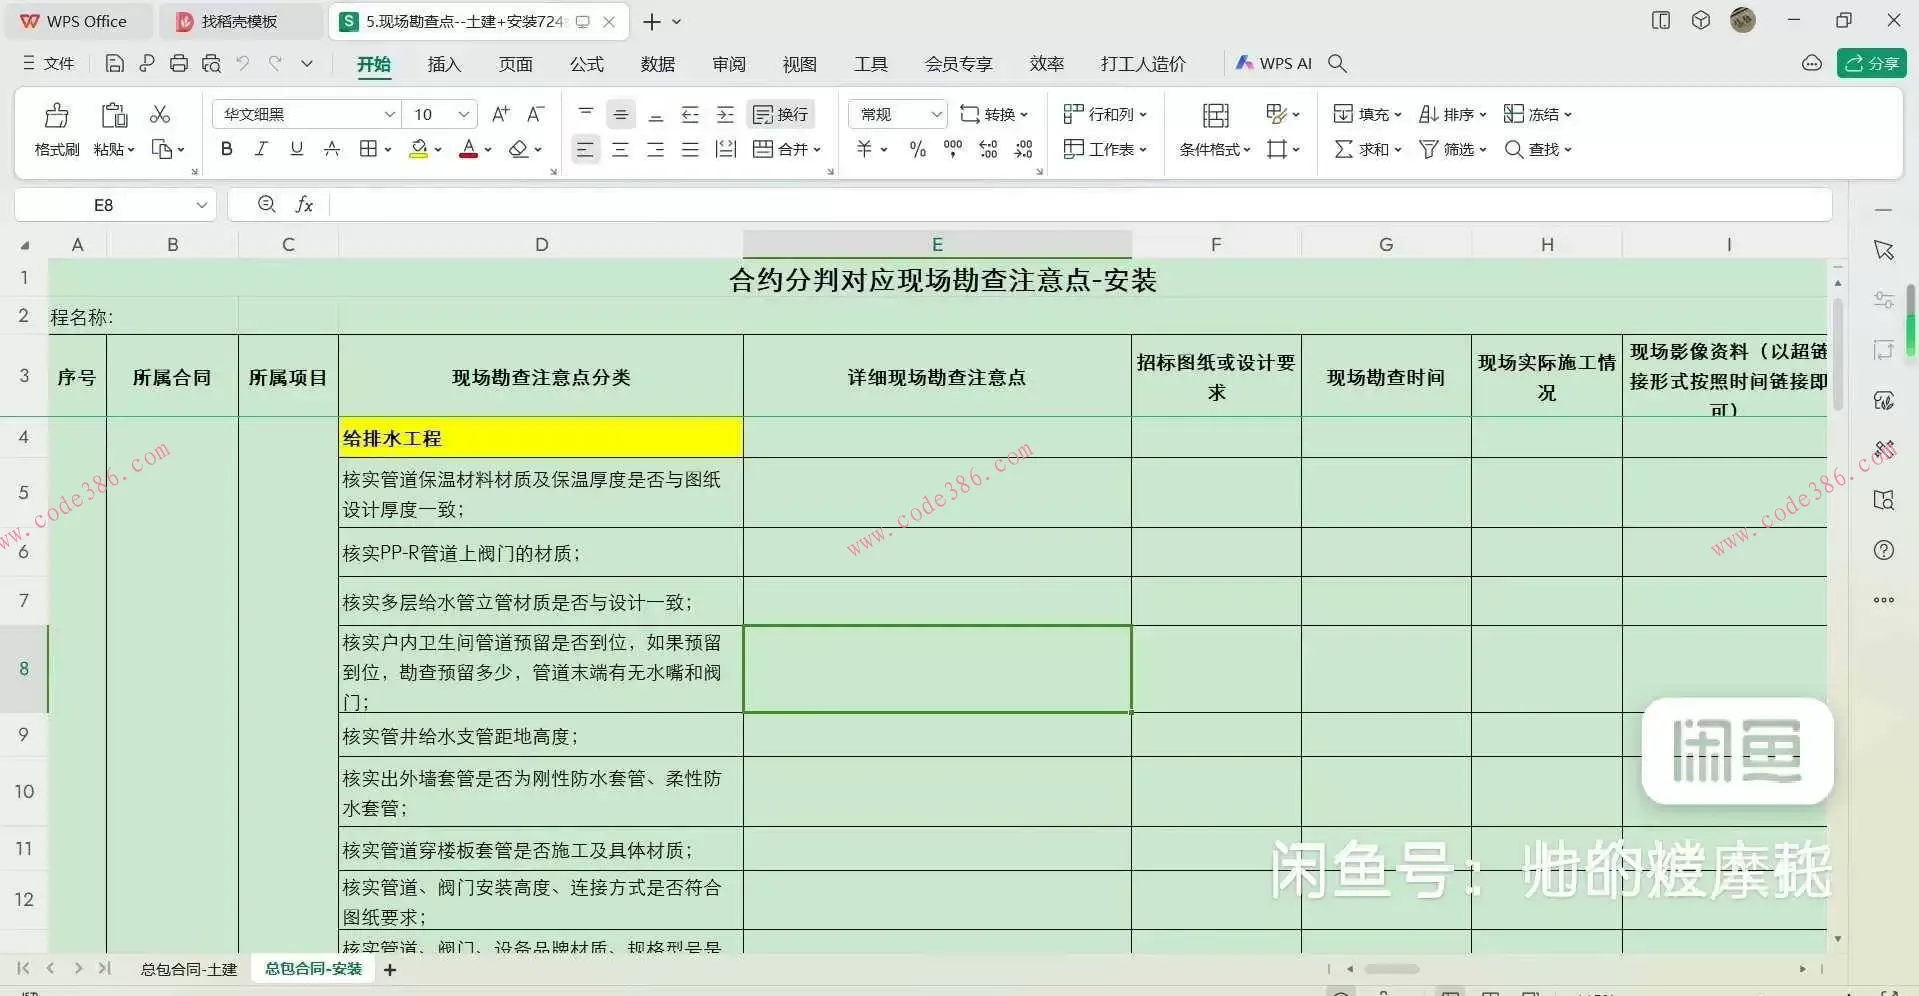Expand the number format dropdown showing 常规

pos(936,114)
